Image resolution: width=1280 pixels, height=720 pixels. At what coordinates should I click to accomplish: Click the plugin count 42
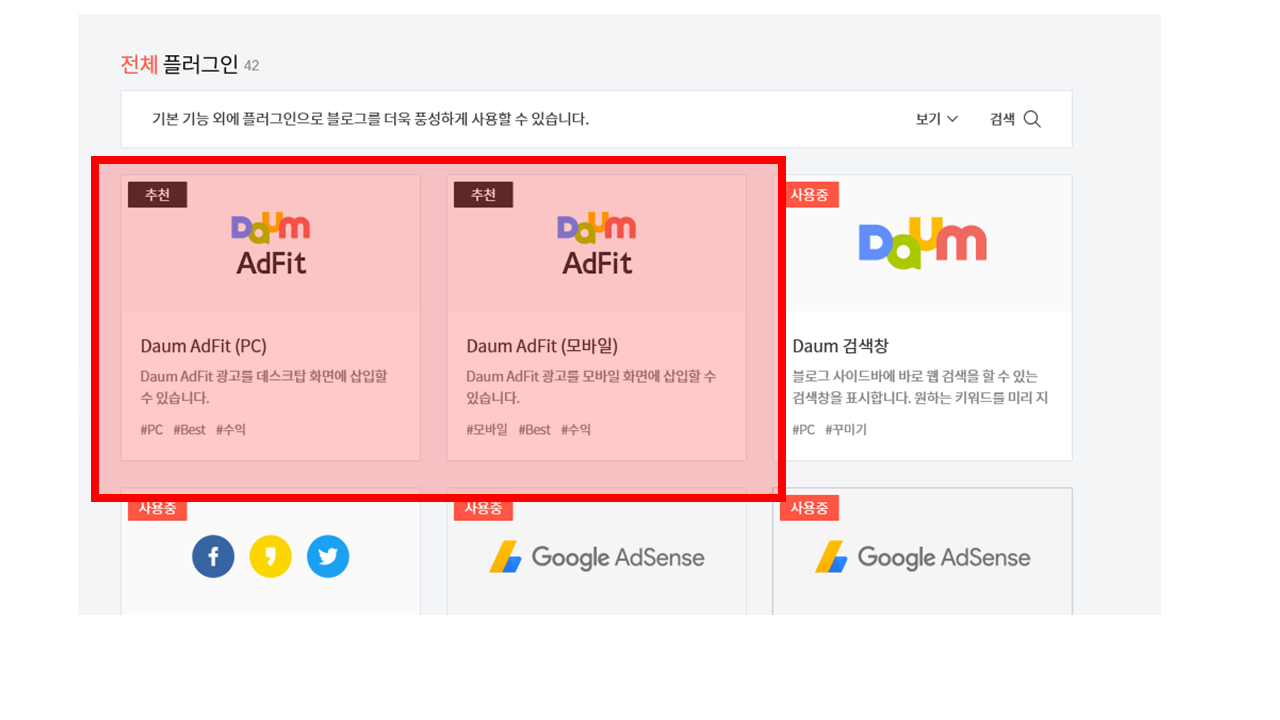click(251, 66)
